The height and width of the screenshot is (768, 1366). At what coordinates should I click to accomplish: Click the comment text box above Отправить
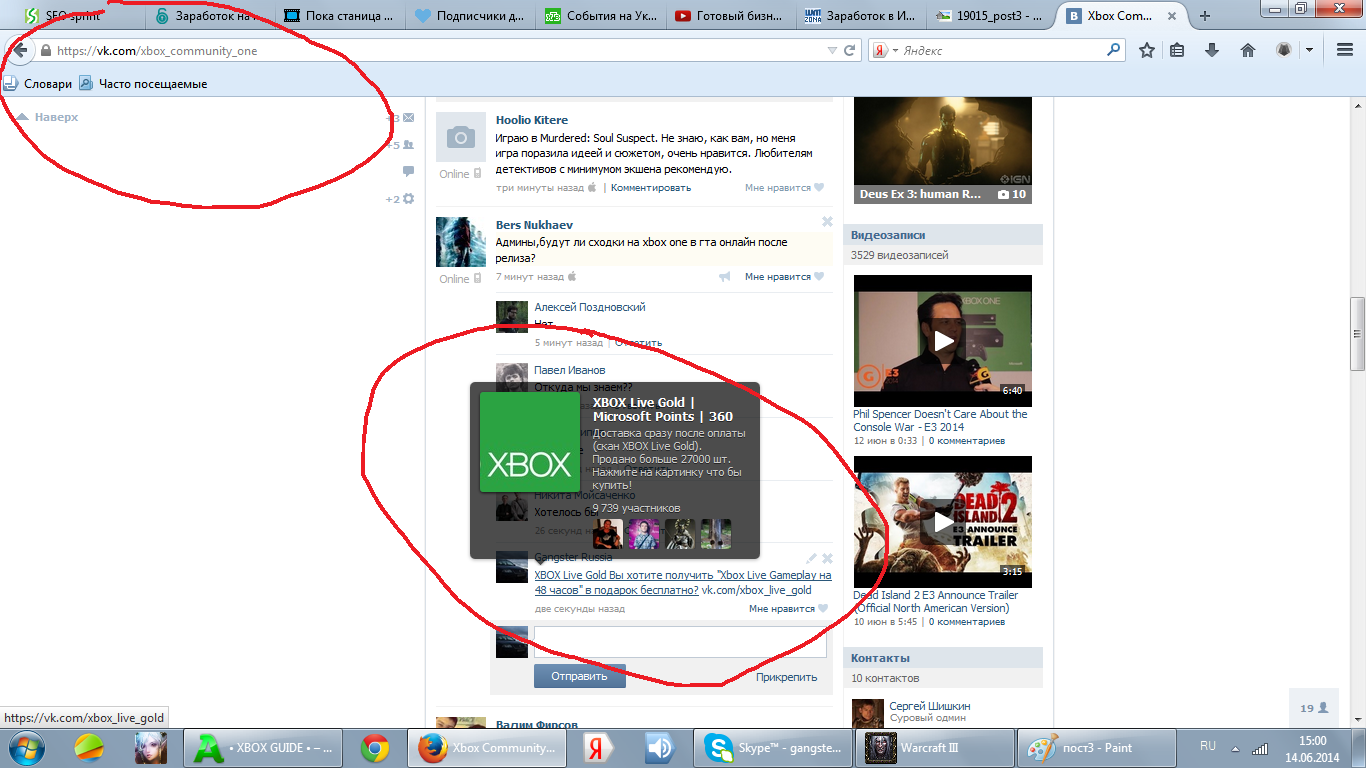click(680, 642)
